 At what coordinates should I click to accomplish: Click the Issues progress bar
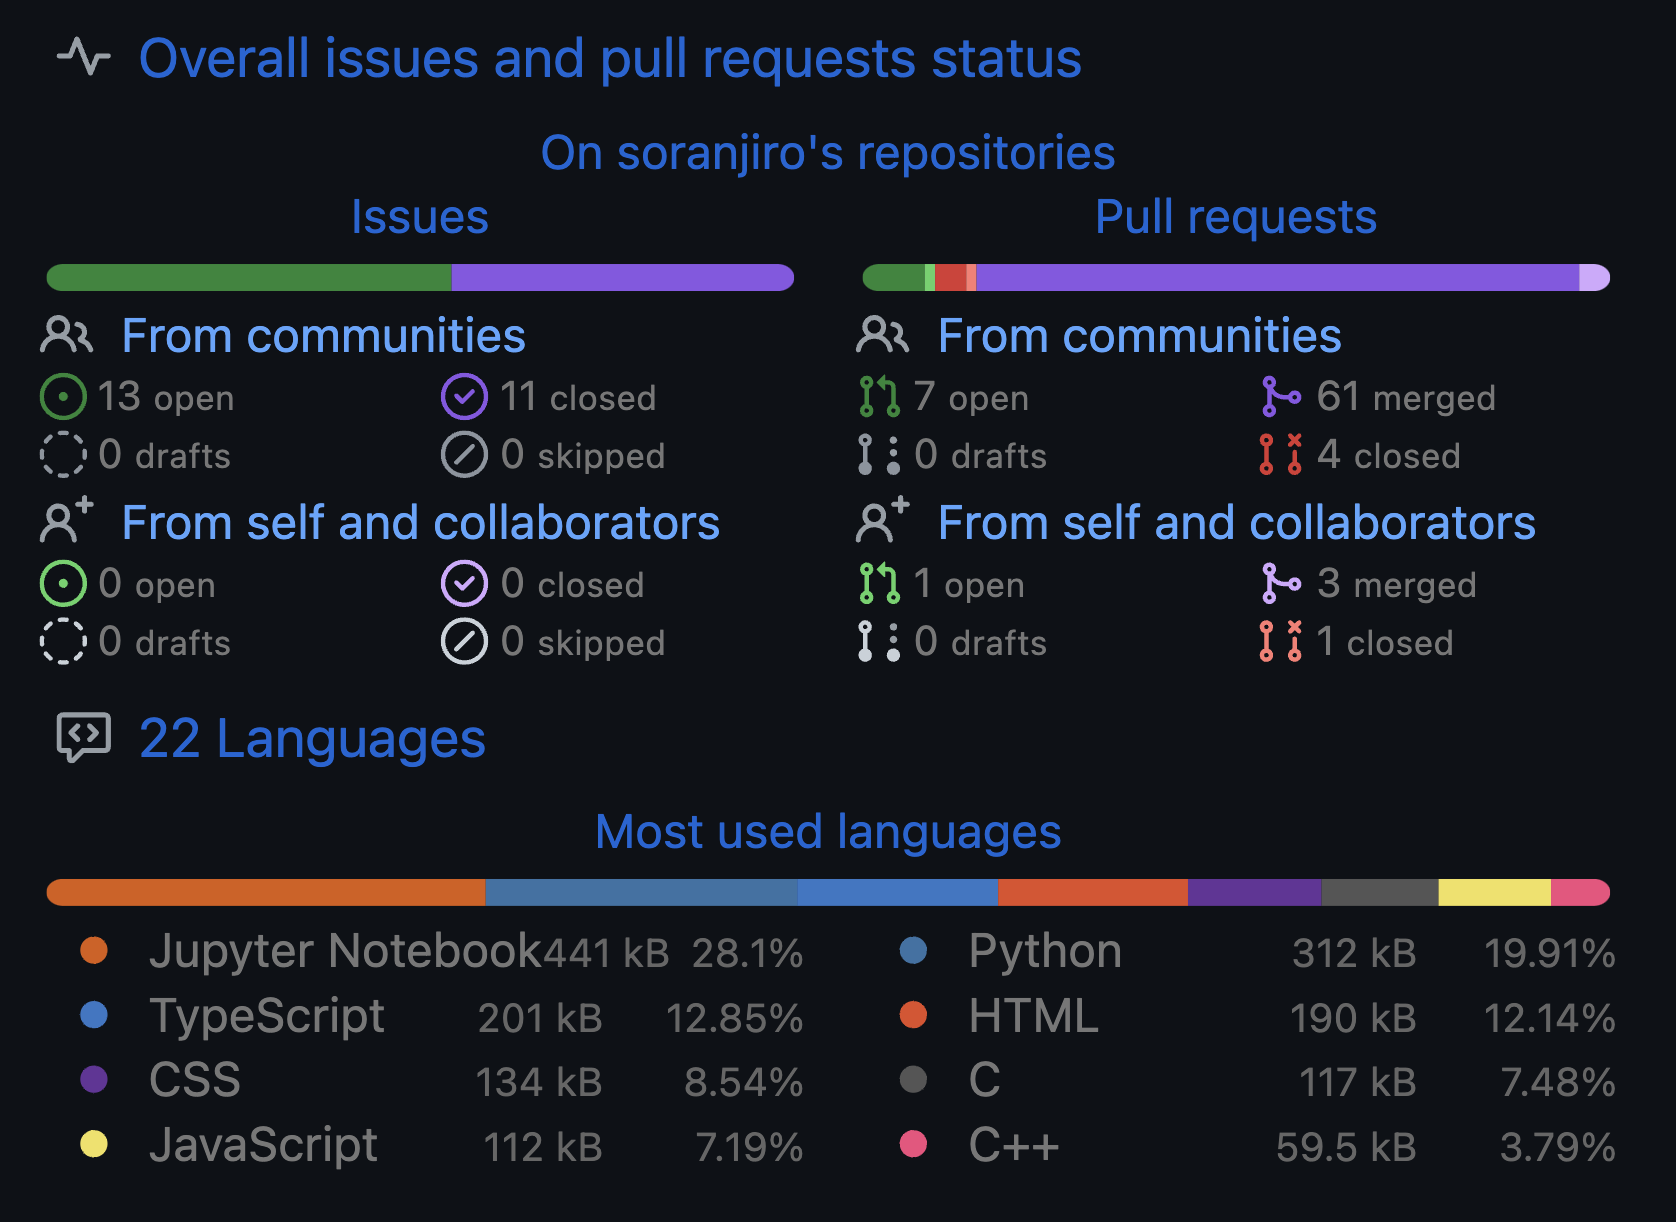(x=420, y=277)
